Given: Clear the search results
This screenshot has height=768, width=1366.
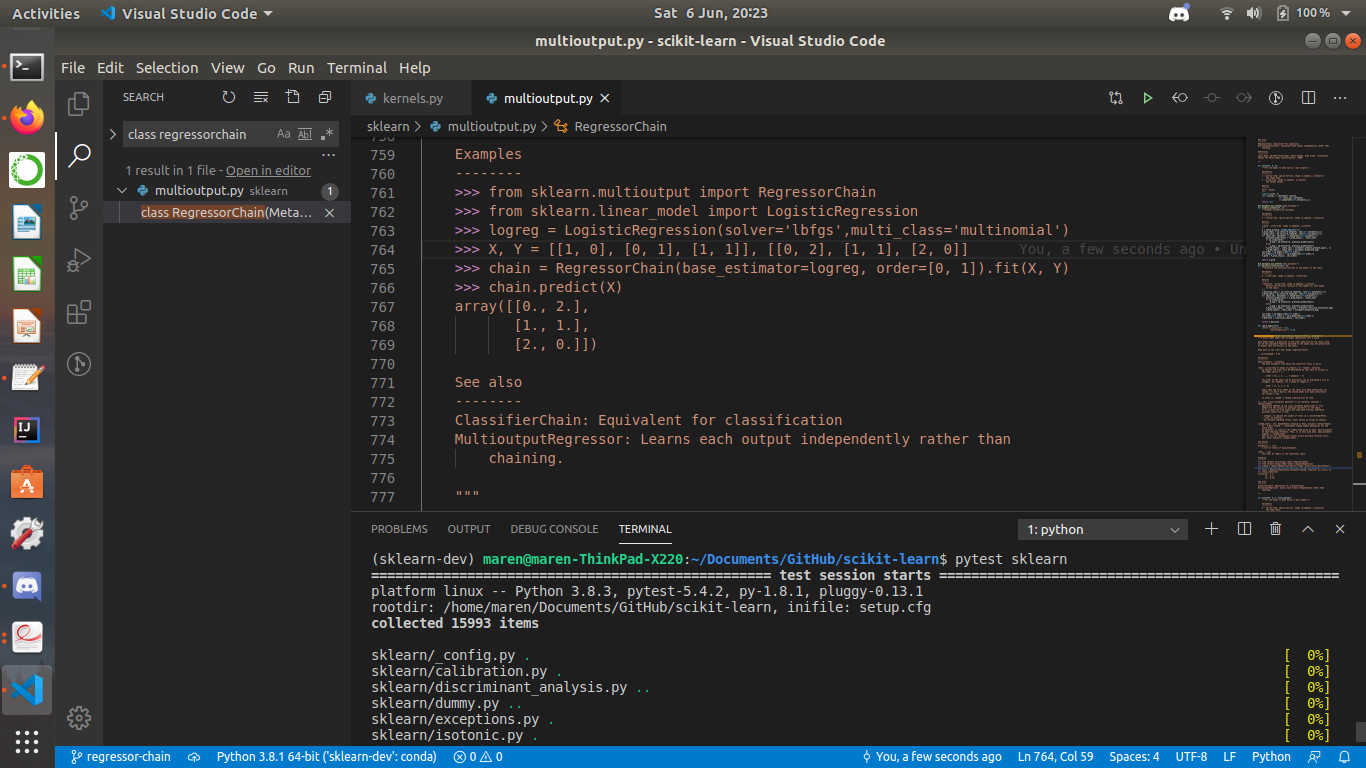Looking at the screenshot, I should (x=261, y=97).
